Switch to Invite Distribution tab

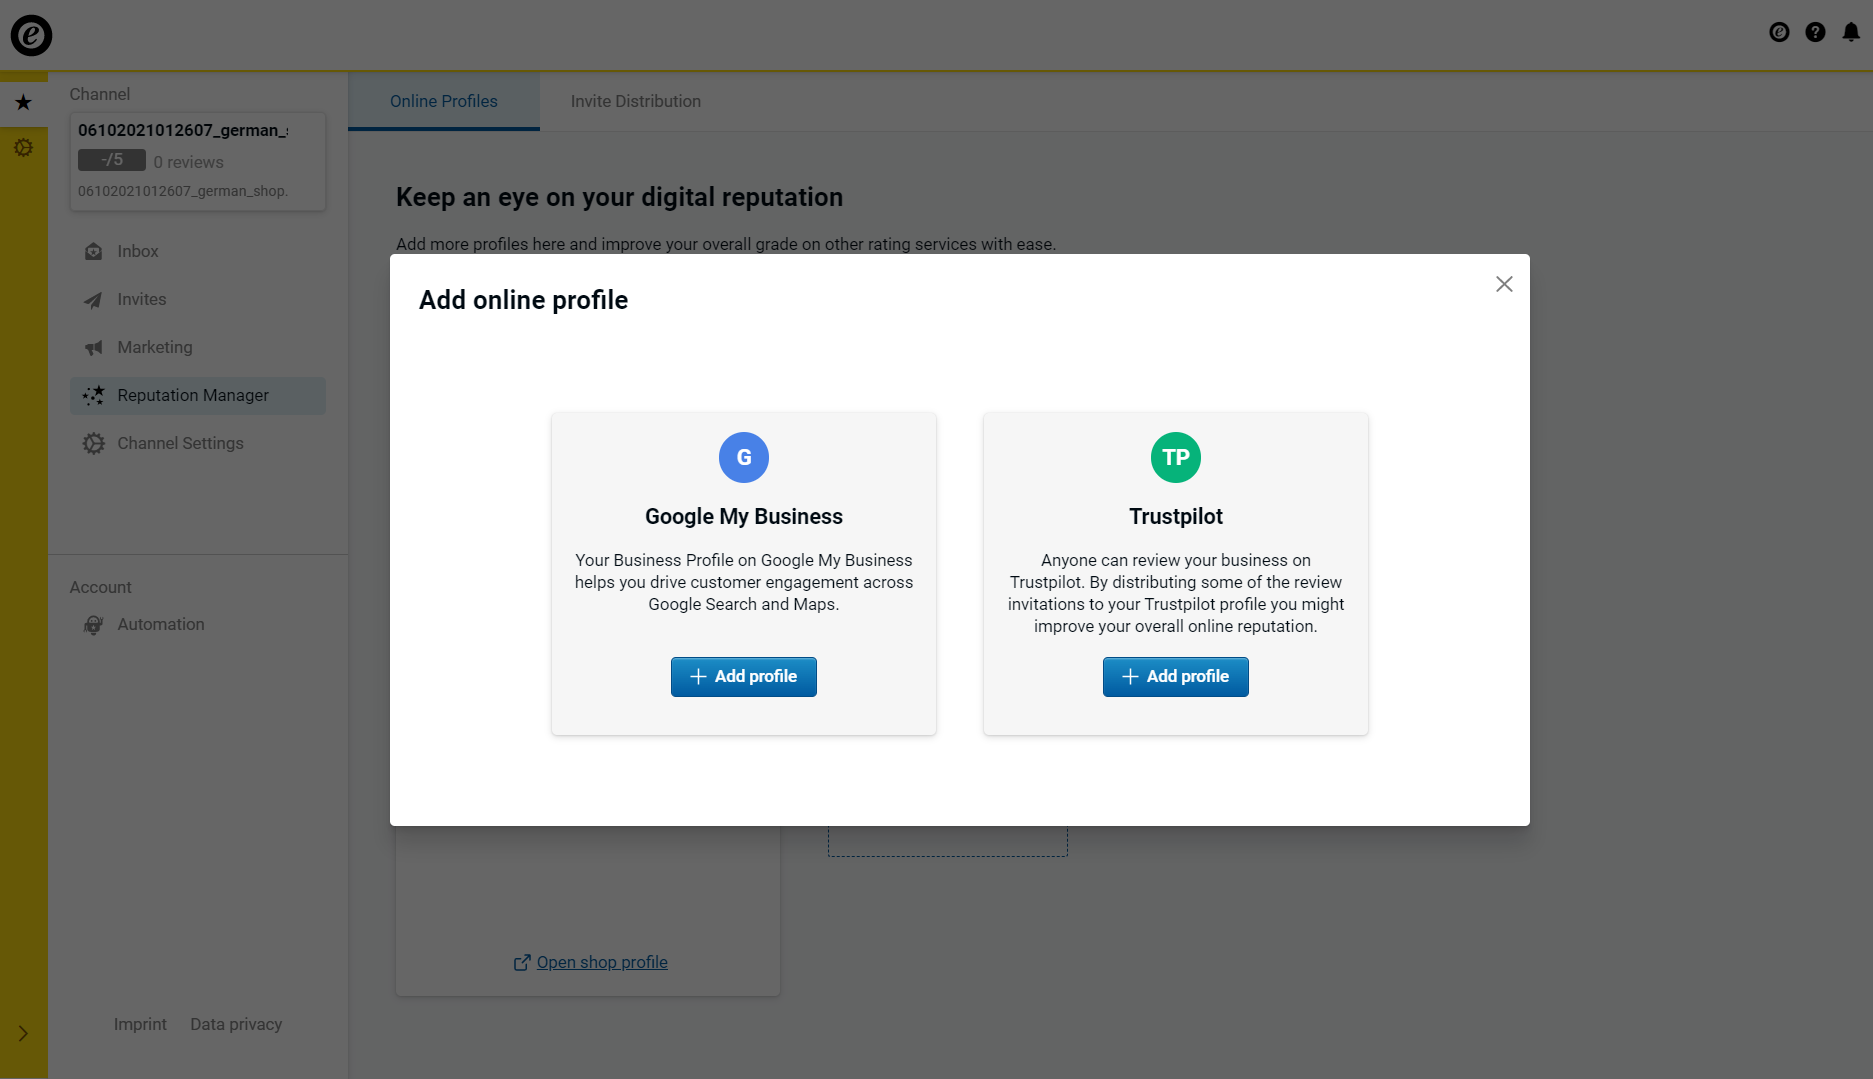(636, 101)
